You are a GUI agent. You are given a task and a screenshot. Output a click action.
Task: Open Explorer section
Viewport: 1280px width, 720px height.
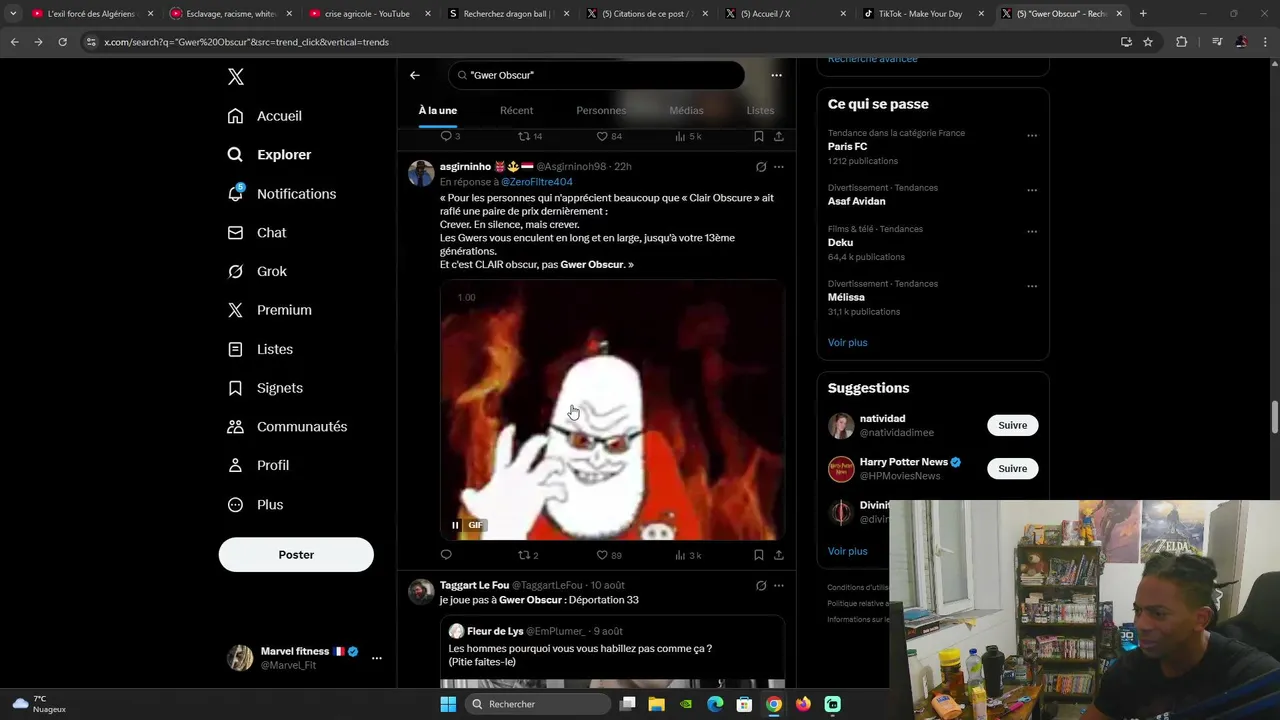(269, 155)
